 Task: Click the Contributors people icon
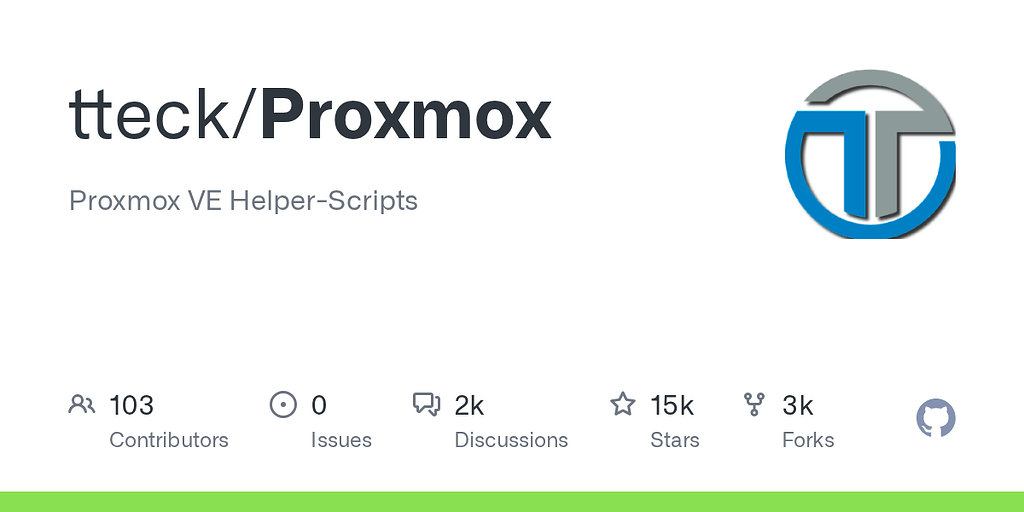coord(81,405)
